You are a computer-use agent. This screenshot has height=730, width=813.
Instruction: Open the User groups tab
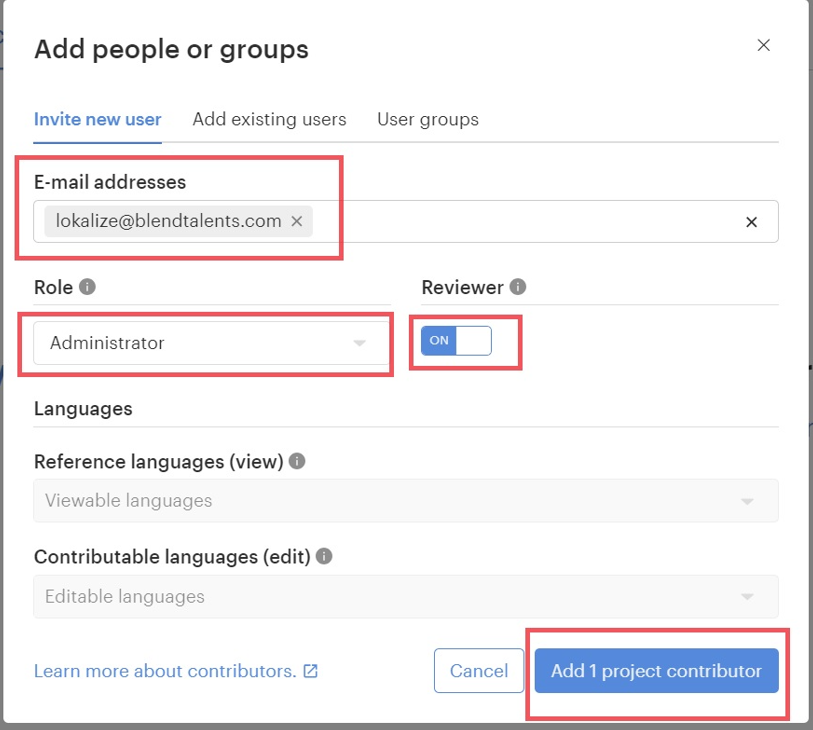coord(427,119)
